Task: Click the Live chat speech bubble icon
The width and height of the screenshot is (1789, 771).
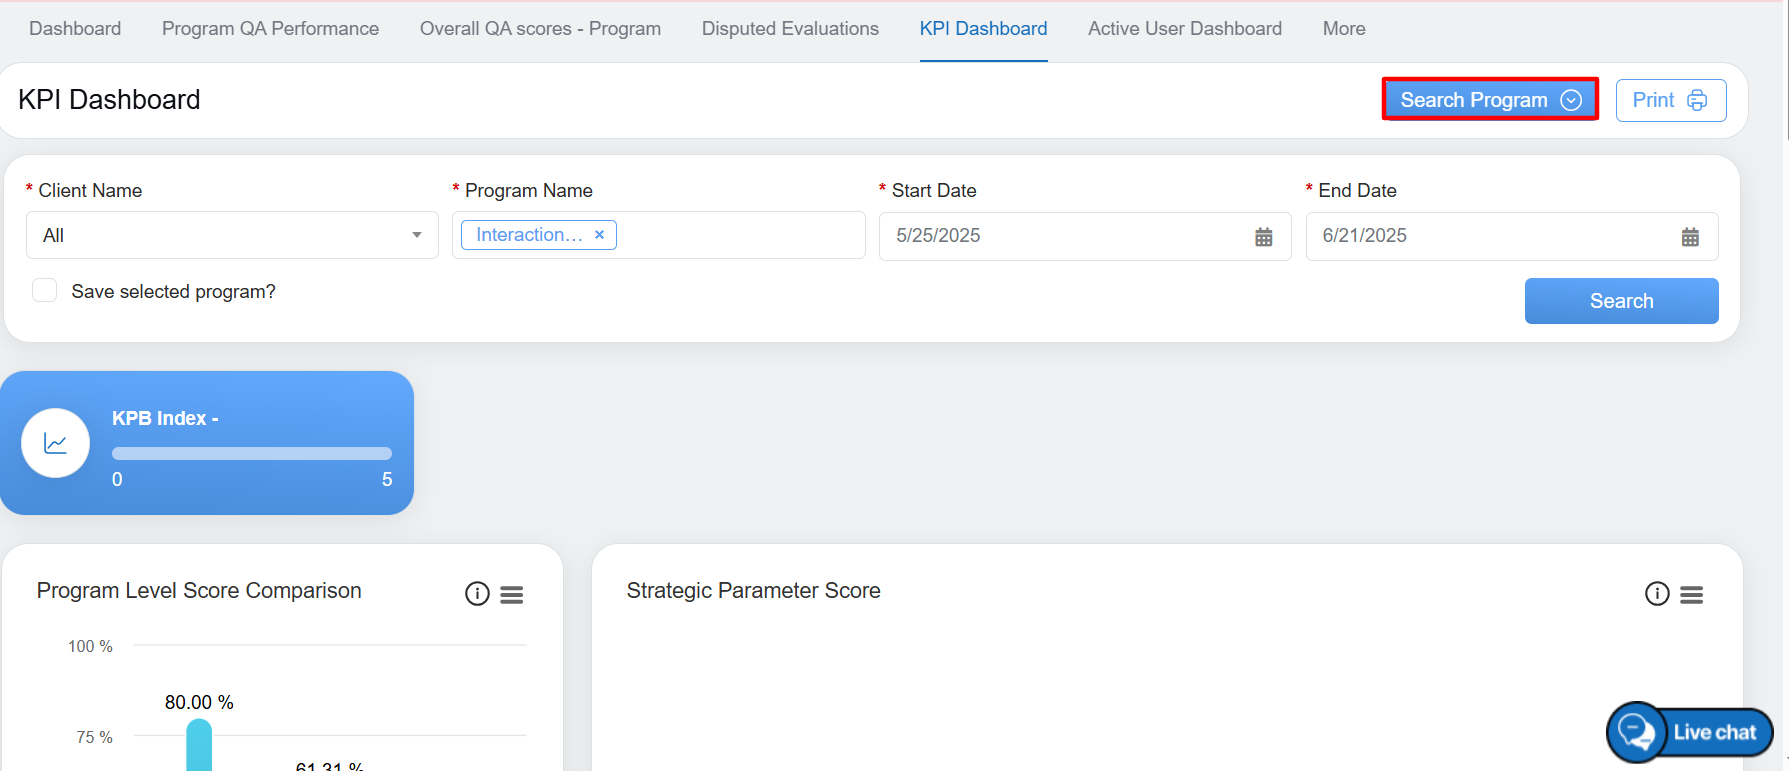Action: [1637, 733]
